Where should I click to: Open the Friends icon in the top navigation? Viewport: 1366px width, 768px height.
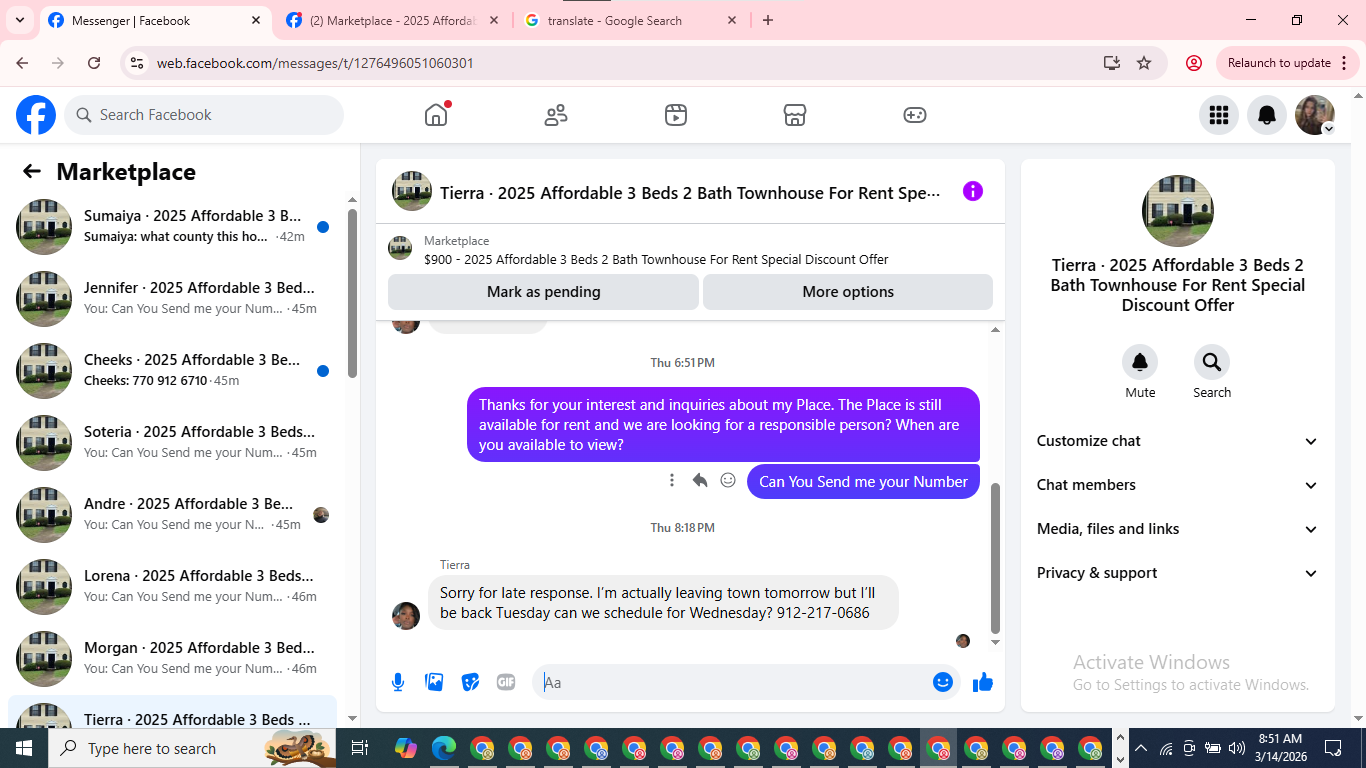(x=556, y=115)
